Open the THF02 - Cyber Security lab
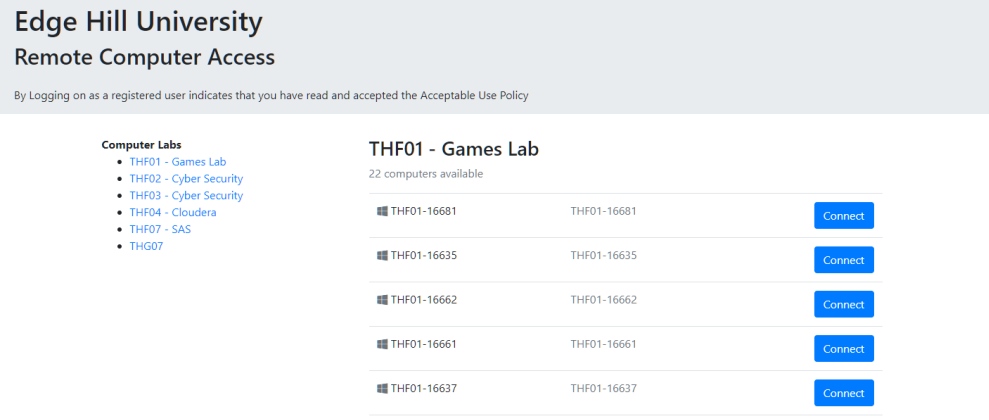 (x=186, y=178)
